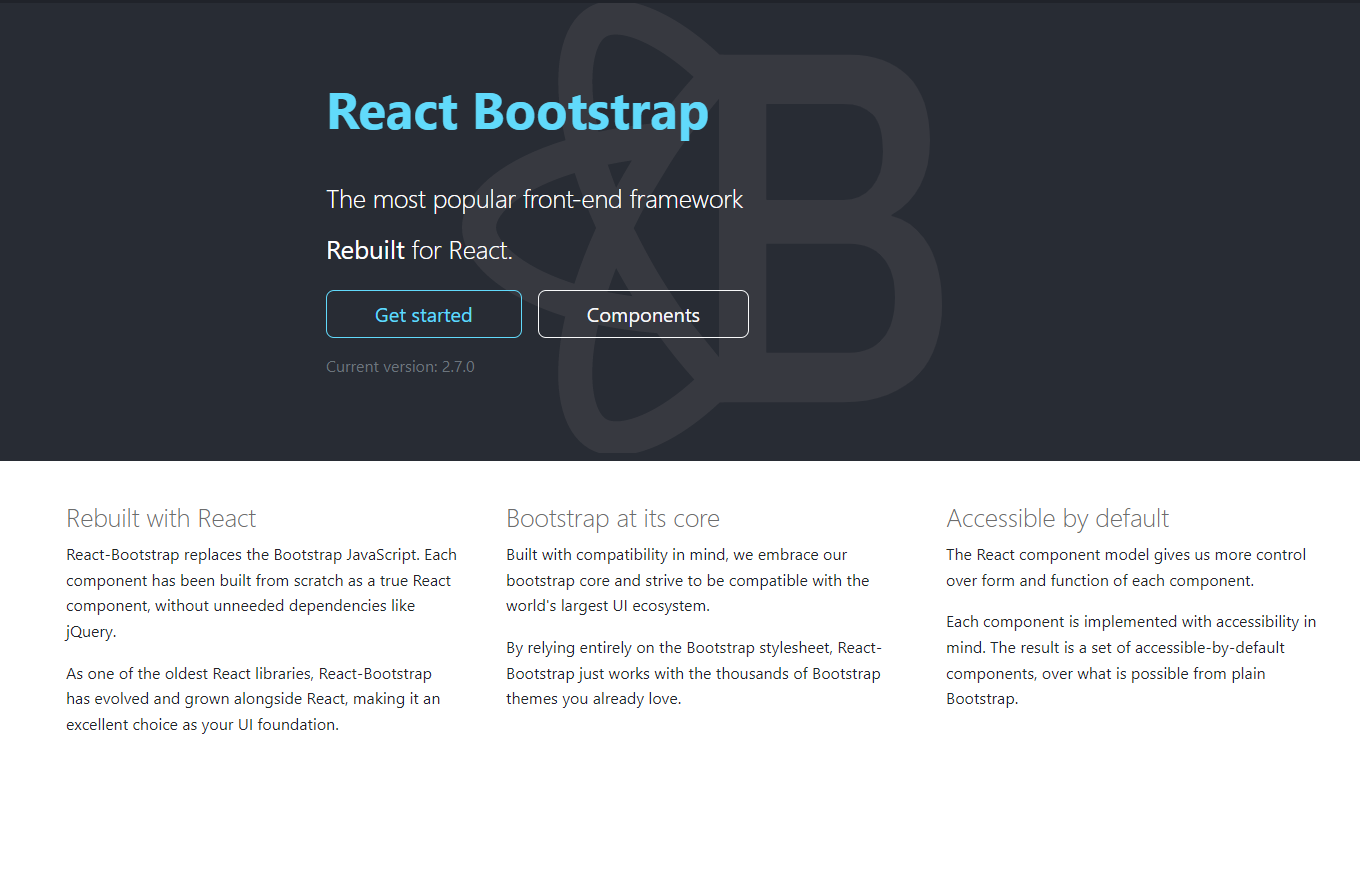This screenshot has height=892, width=1360.
Task: Click the 'Components' button
Action: (x=643, y=314)
